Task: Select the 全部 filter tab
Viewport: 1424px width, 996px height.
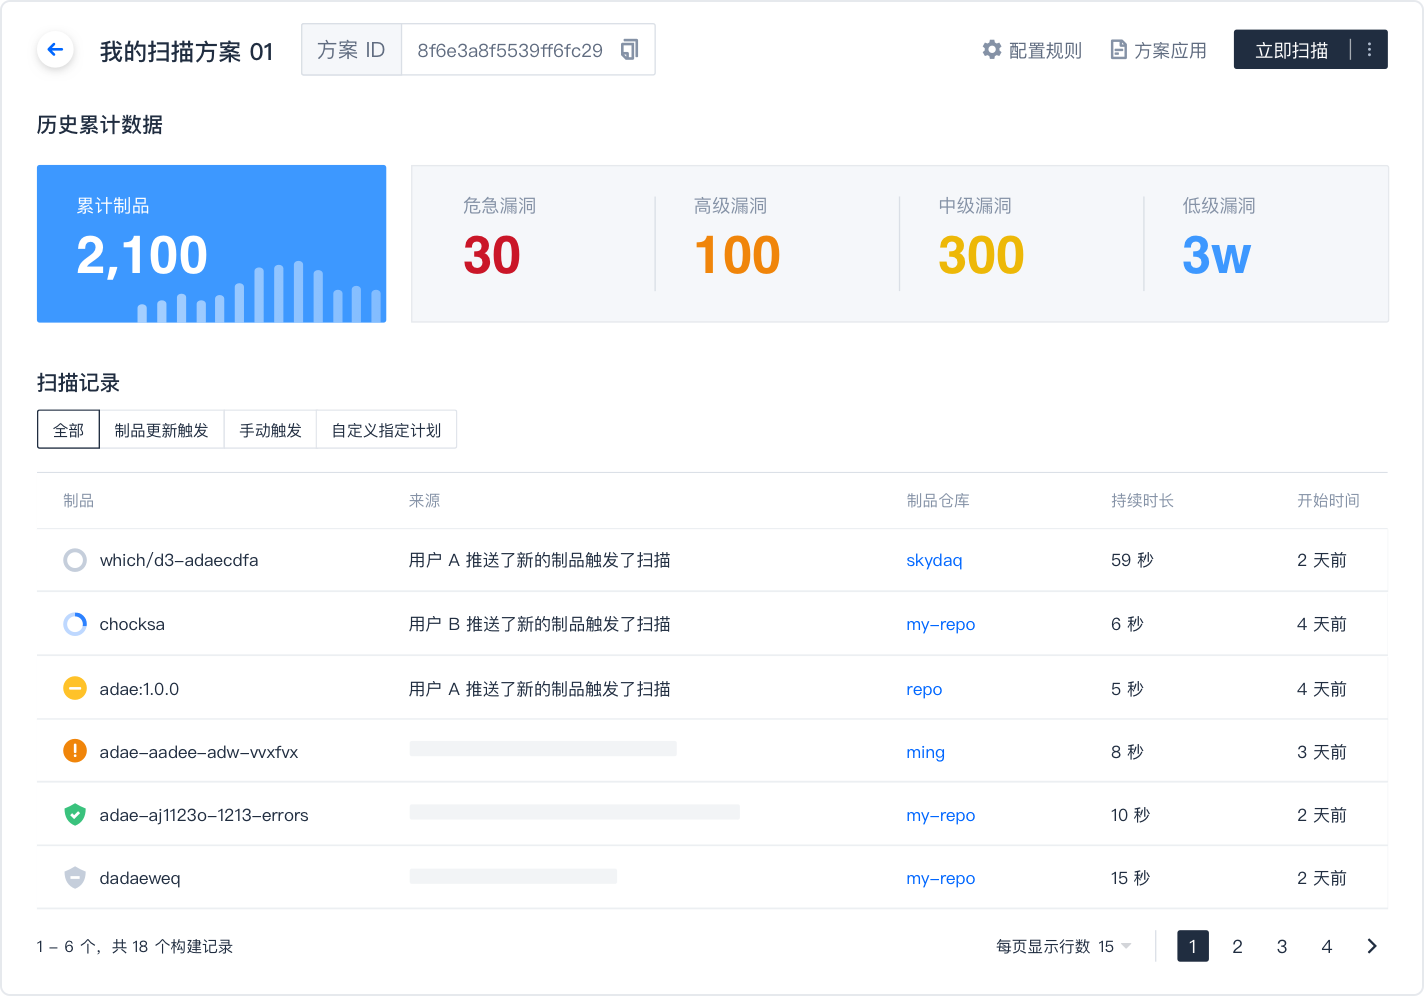Action: pos(68,430)
